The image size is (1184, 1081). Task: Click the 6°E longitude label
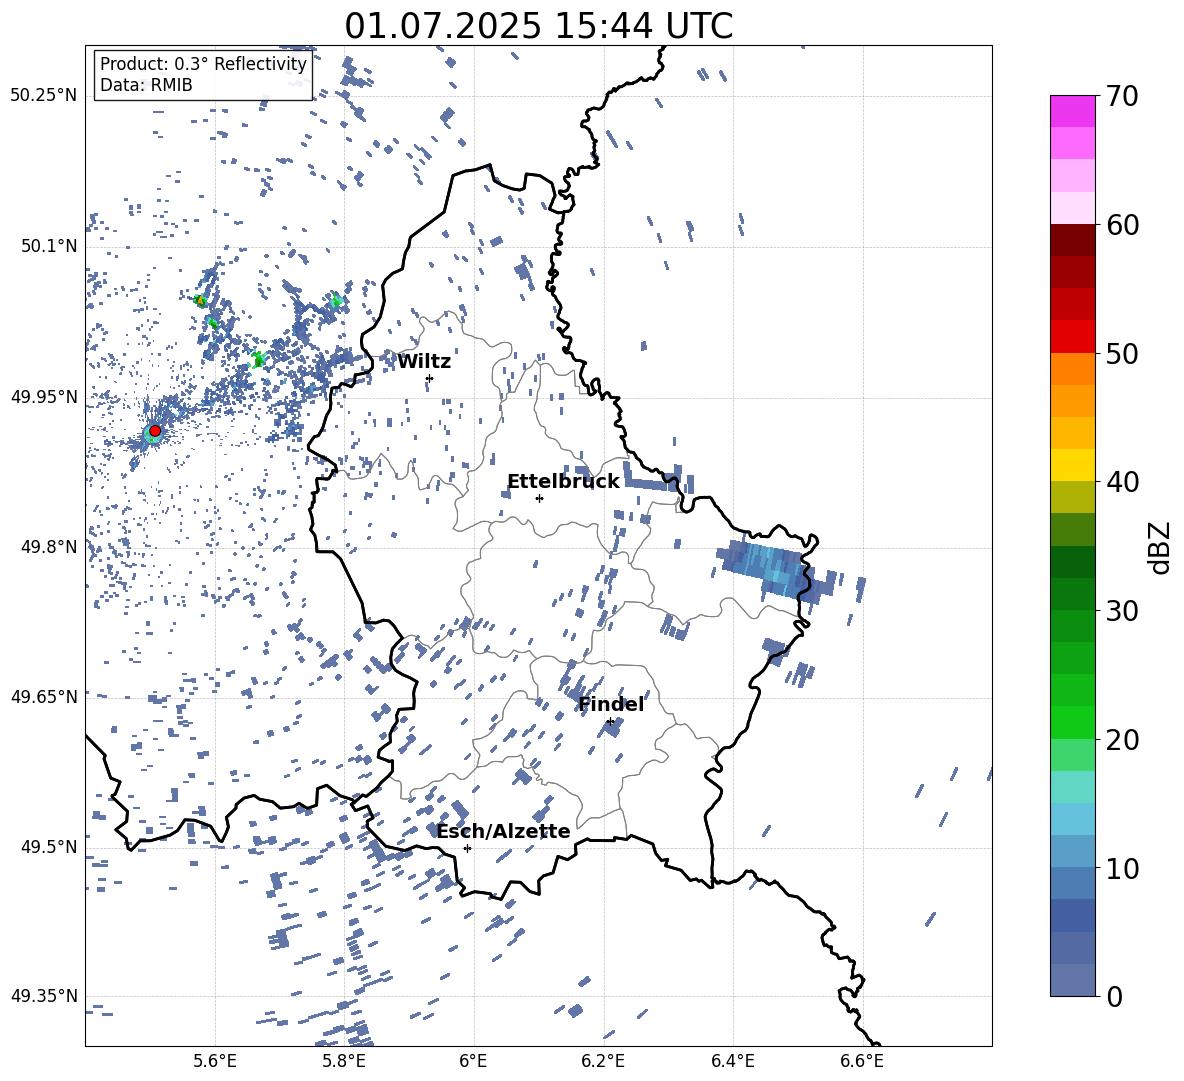(x=473, y=1061)
